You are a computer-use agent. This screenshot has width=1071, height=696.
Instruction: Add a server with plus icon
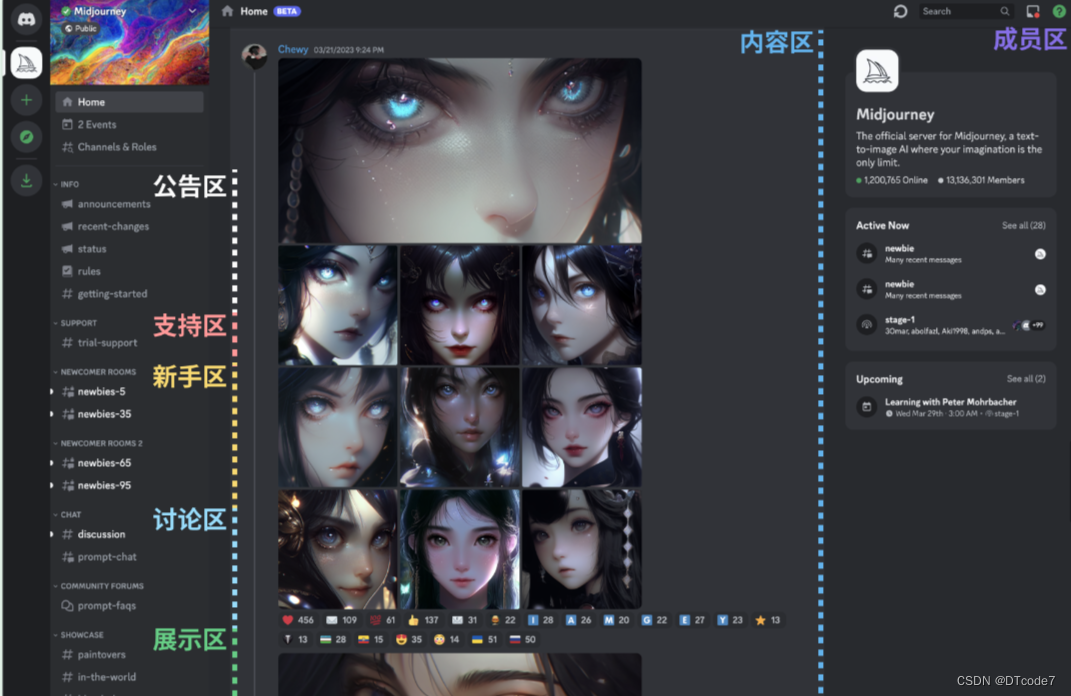(x=26, y=100)
